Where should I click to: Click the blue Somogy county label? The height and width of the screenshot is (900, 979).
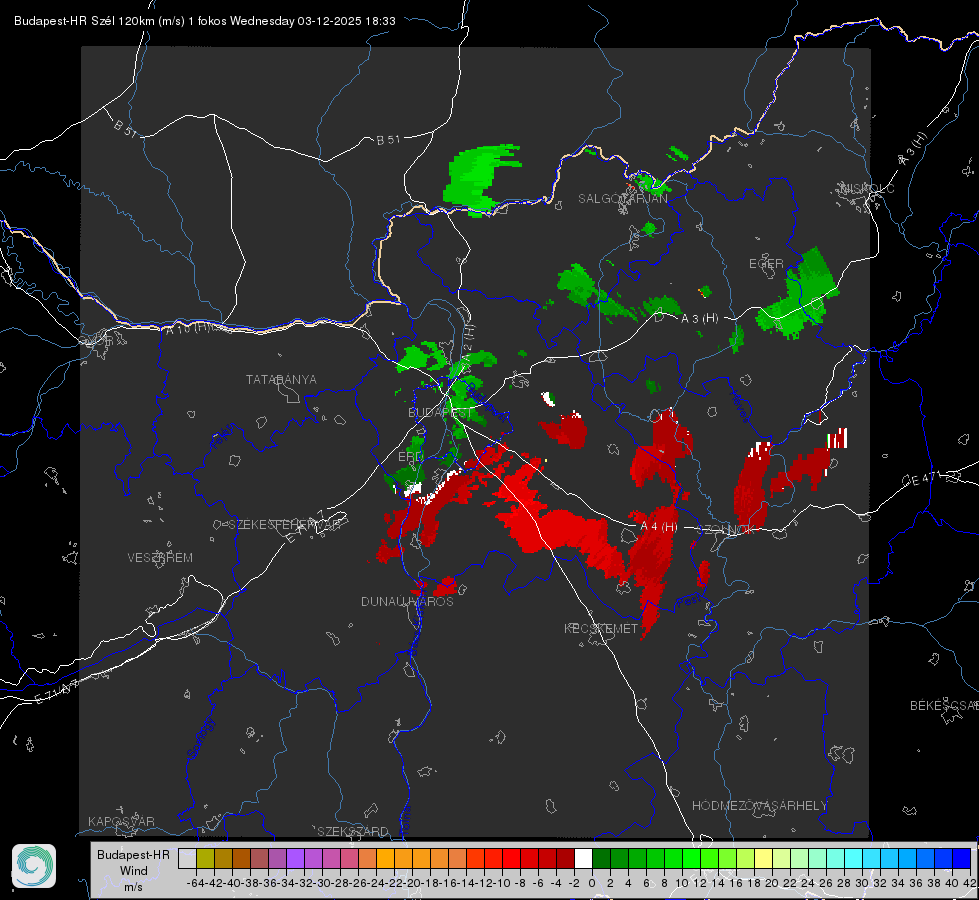[200, 738]
